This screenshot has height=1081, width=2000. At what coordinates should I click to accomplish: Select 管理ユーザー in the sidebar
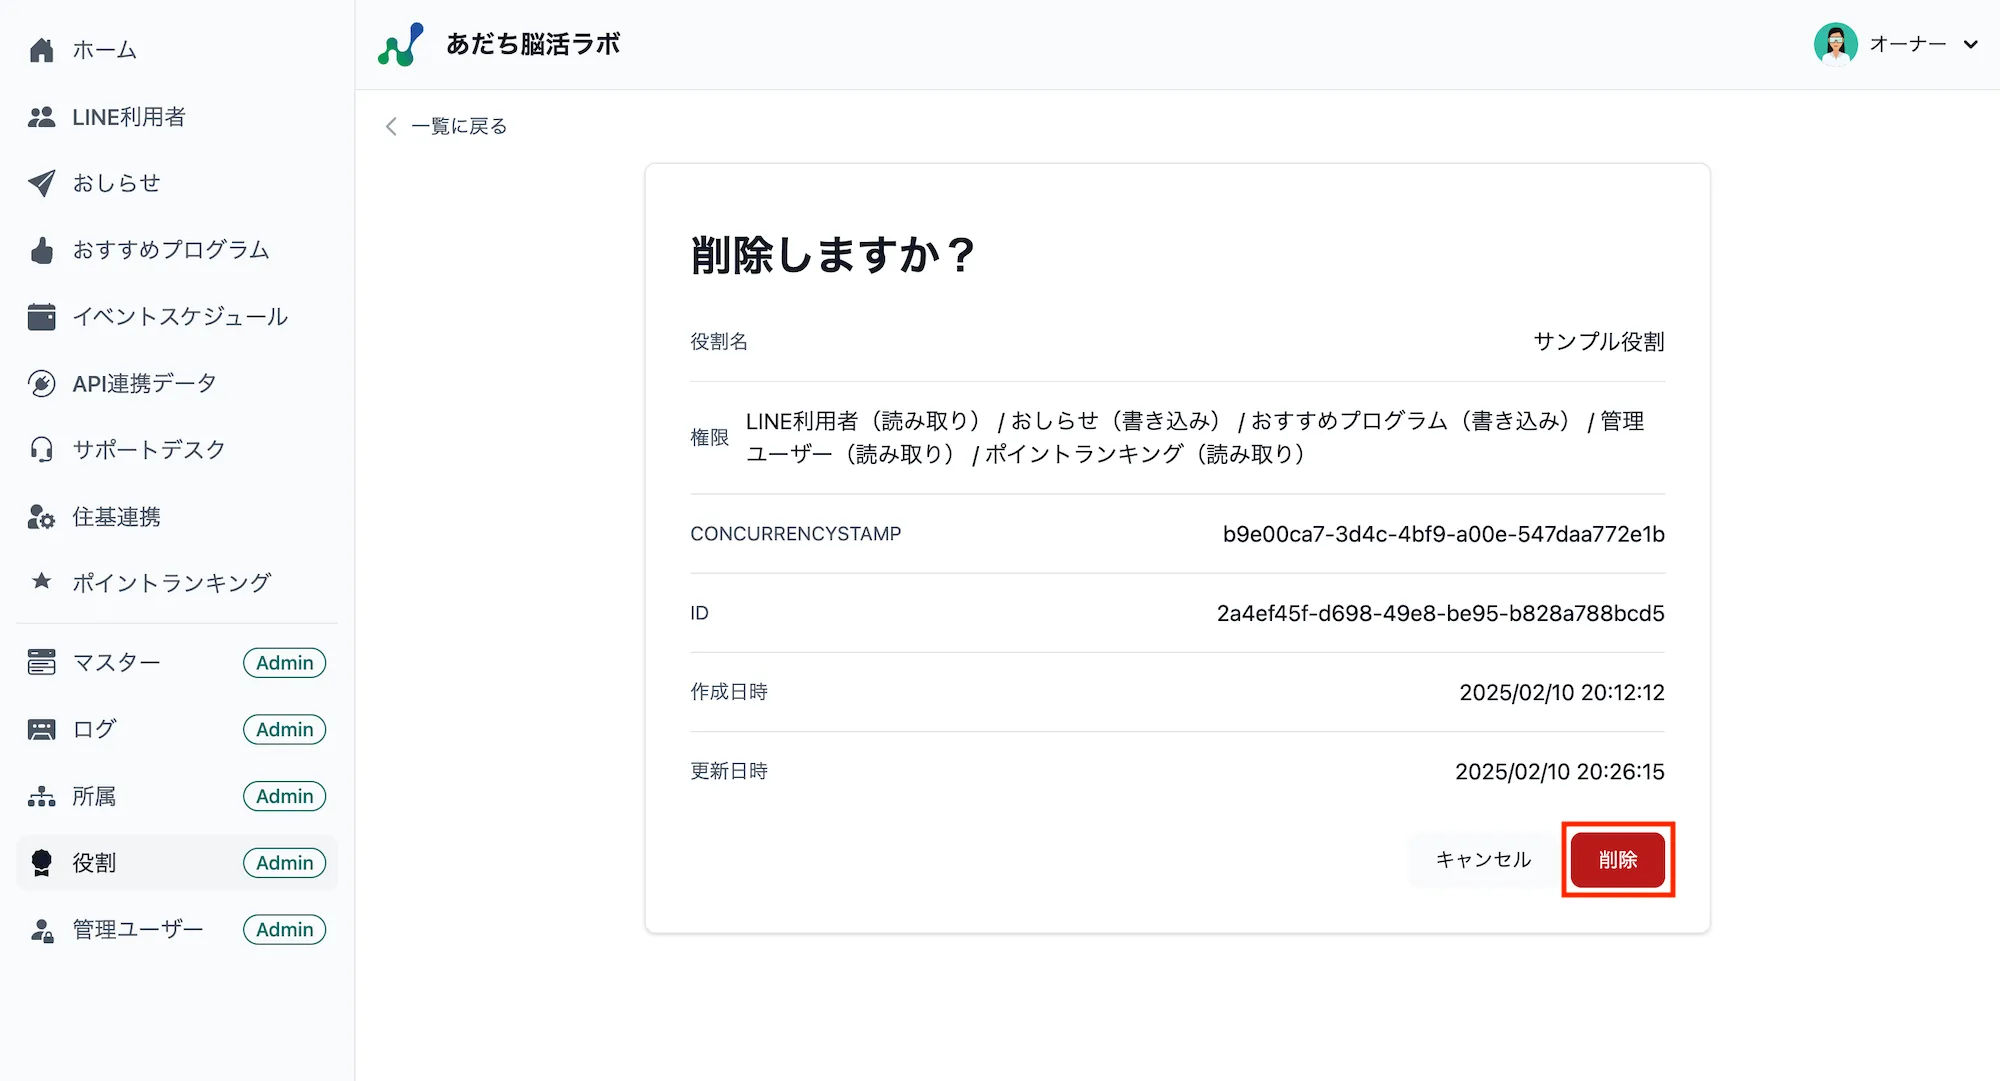(x=137, y=930)
